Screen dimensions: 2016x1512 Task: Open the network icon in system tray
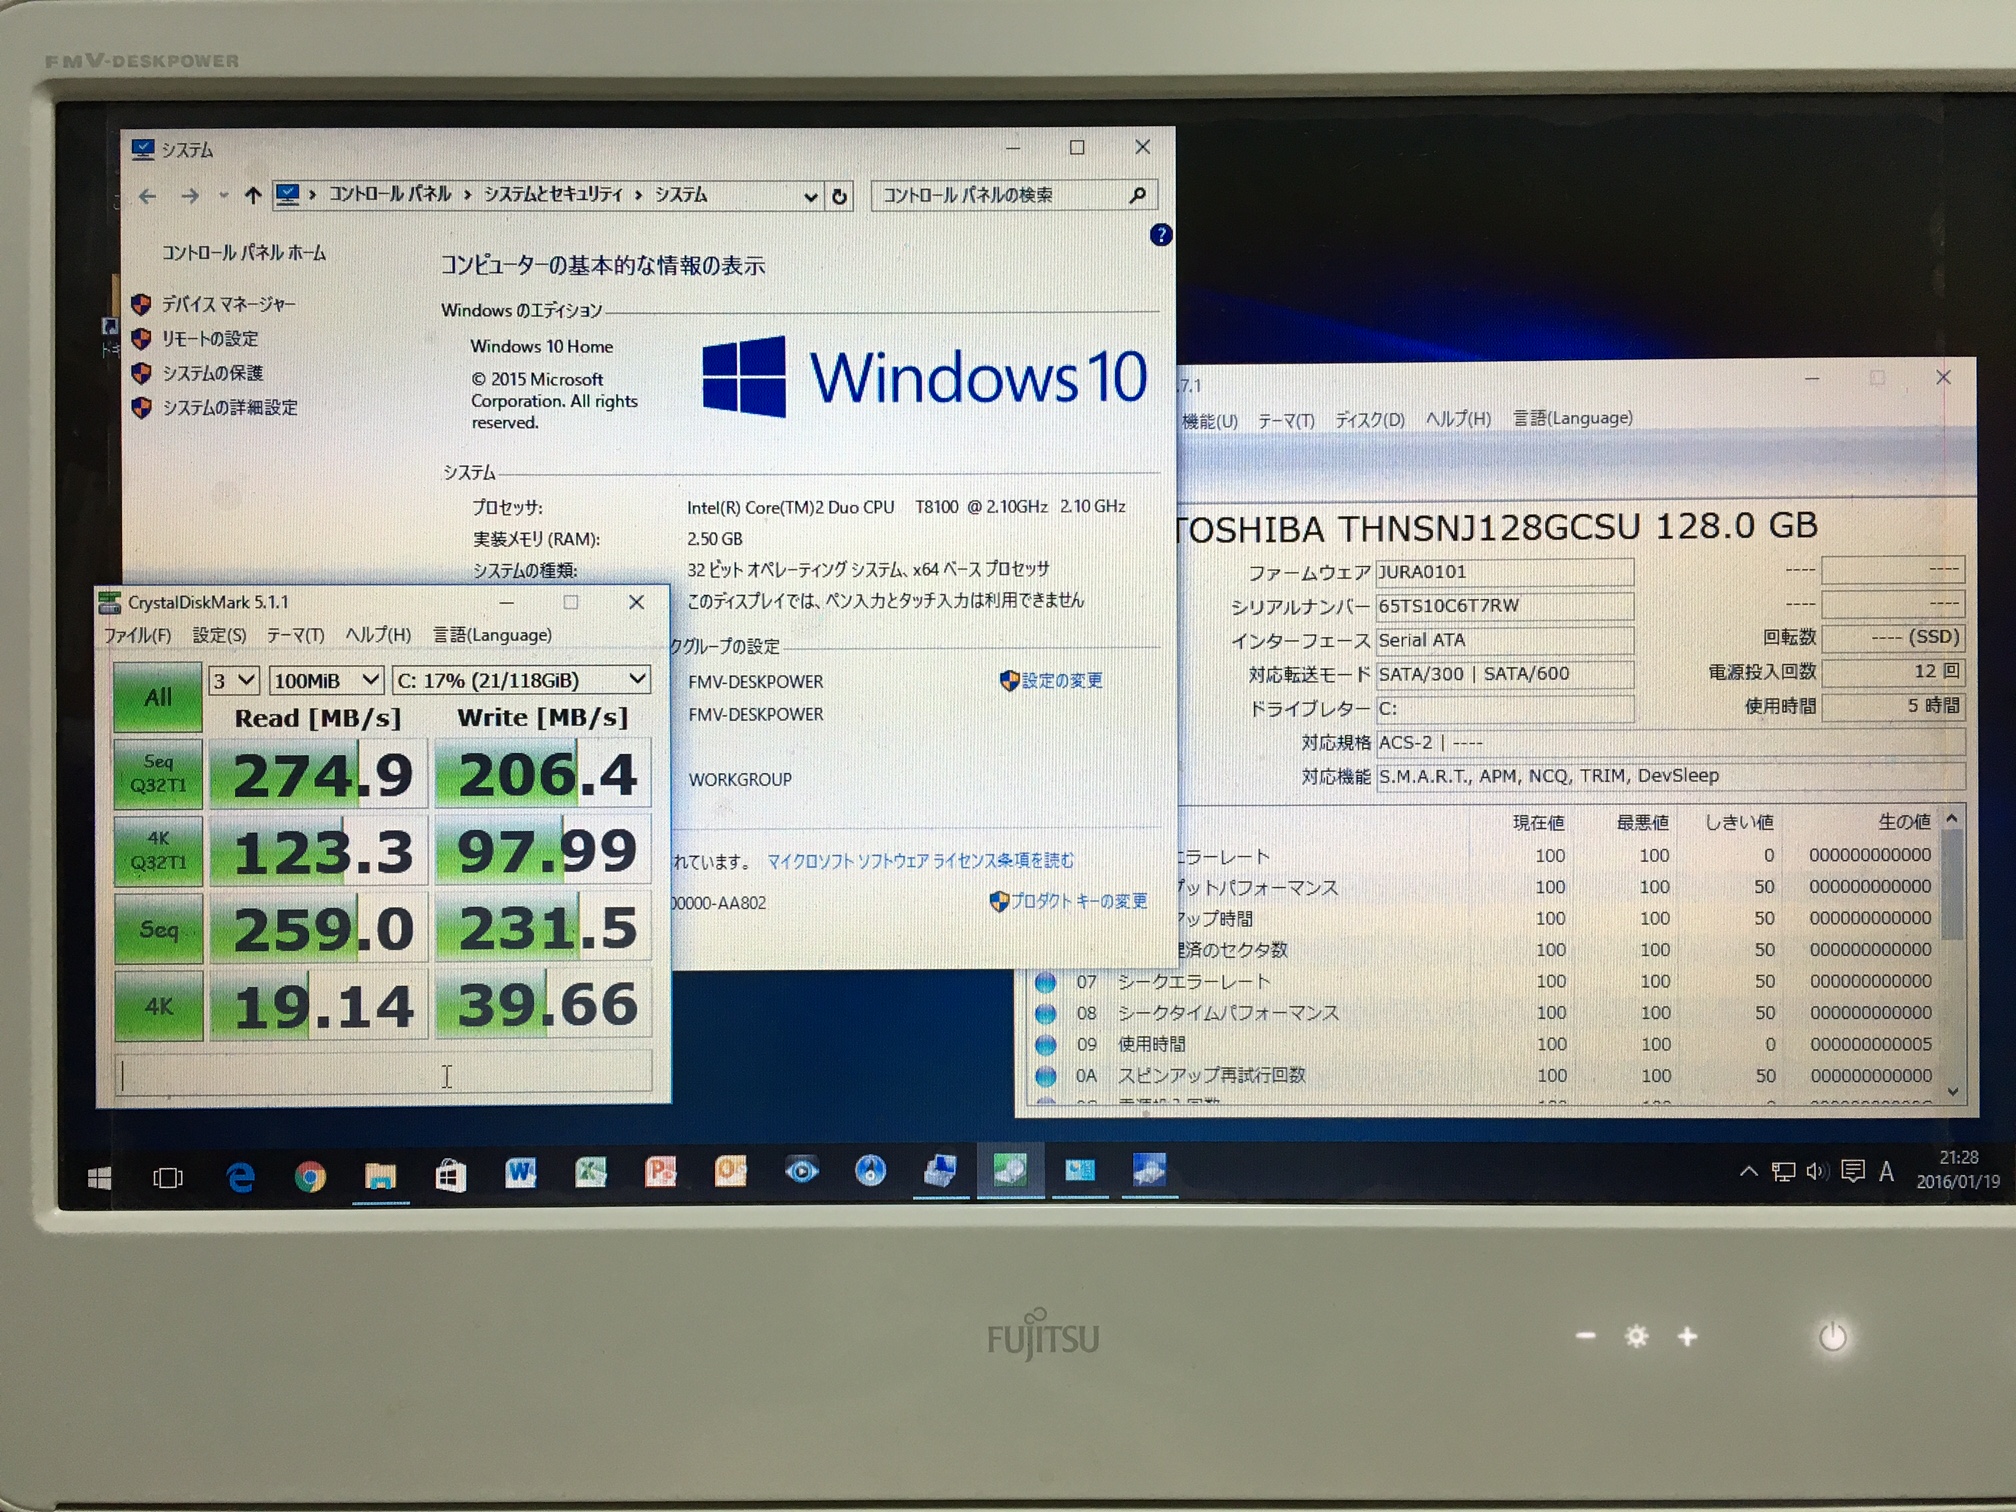(x=1783, y=1171)
